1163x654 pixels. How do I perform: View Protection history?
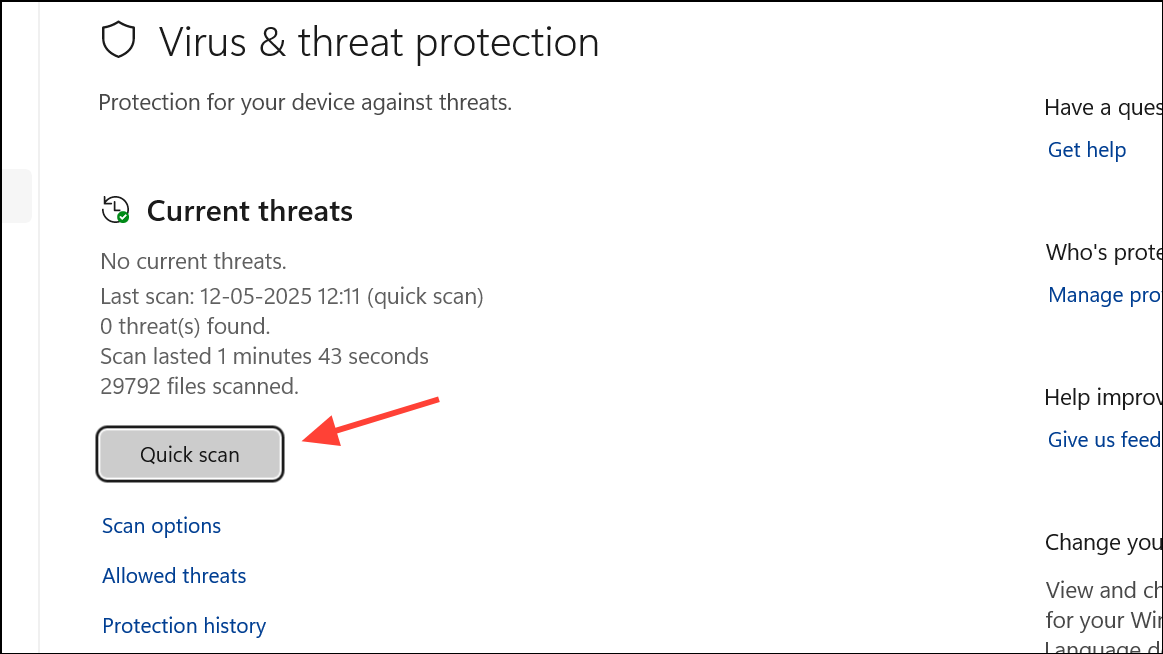[x=184, y=626]
